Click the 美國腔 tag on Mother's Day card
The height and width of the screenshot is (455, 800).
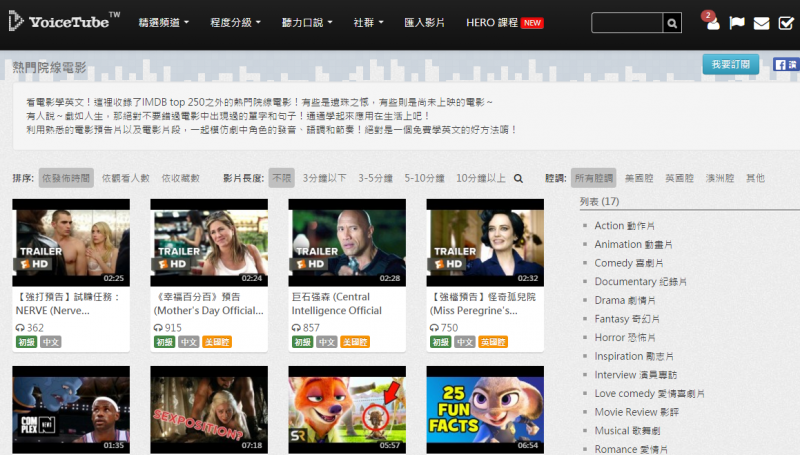[217, 342]
